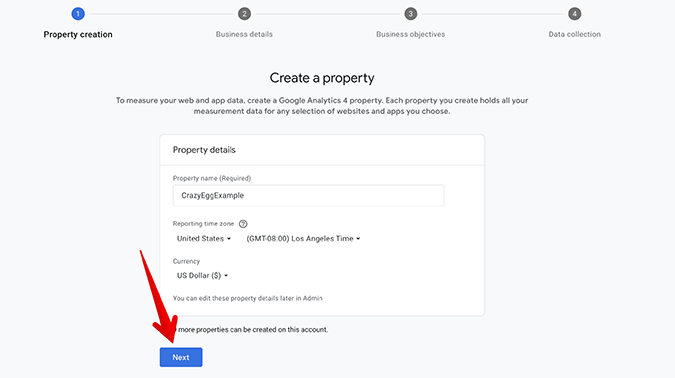Click the more properties can be created notice
The image size is (675, 378).
(x=253, y=330)
